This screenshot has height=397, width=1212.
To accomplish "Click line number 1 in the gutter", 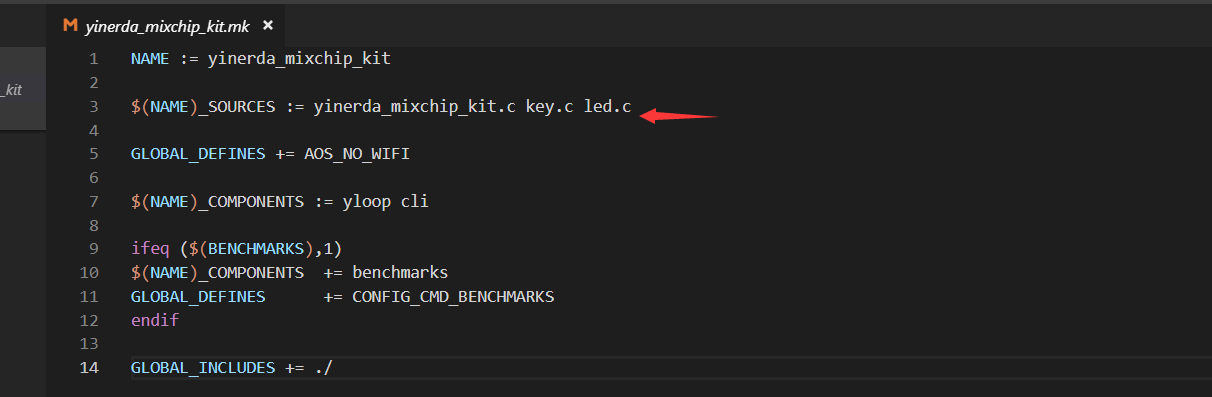I will 93,58.
